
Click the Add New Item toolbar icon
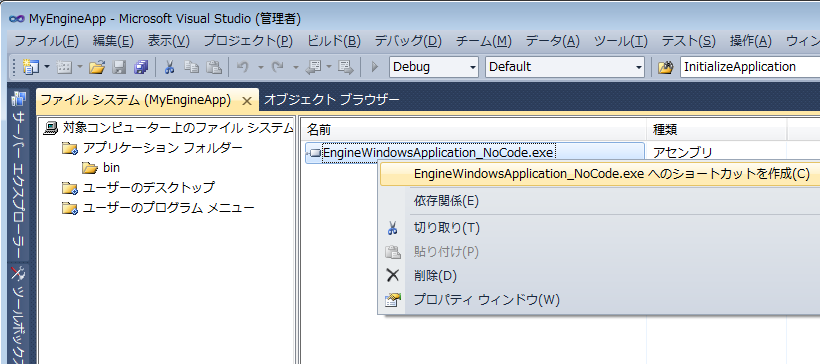point(64,67)
